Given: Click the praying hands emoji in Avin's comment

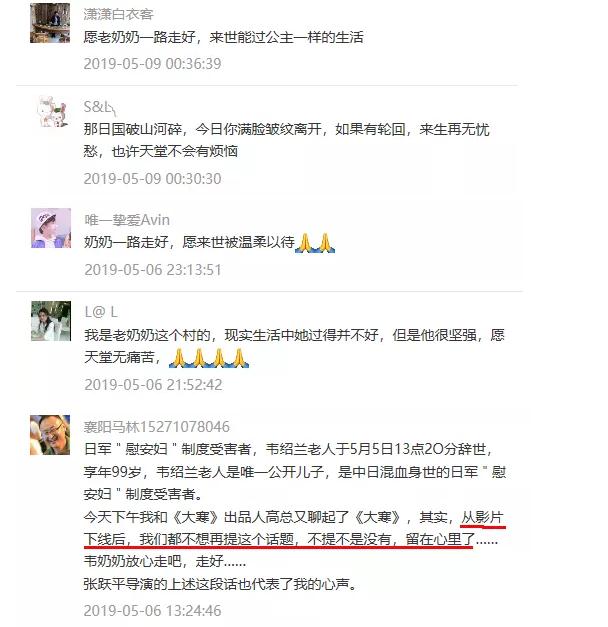Looking at the screenshot, I should (x=315, y=243).
